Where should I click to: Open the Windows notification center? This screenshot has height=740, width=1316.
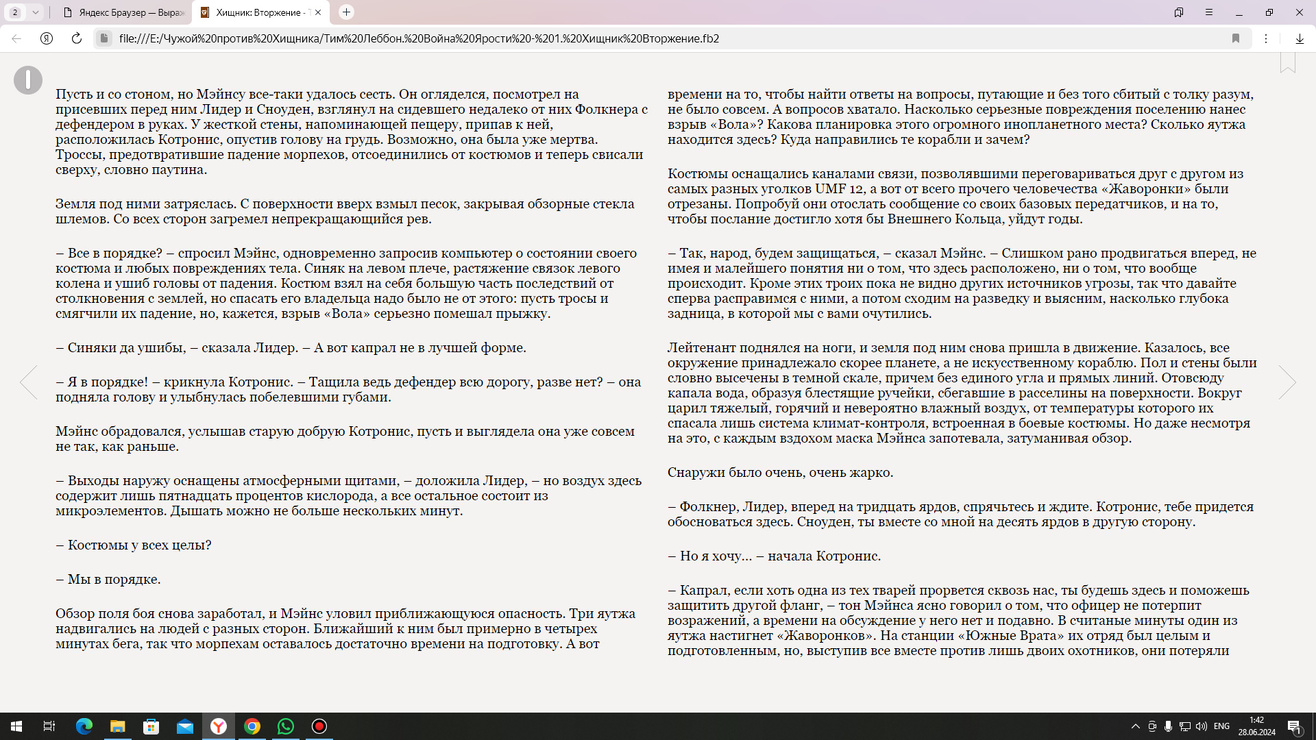tap(1295, 726)
